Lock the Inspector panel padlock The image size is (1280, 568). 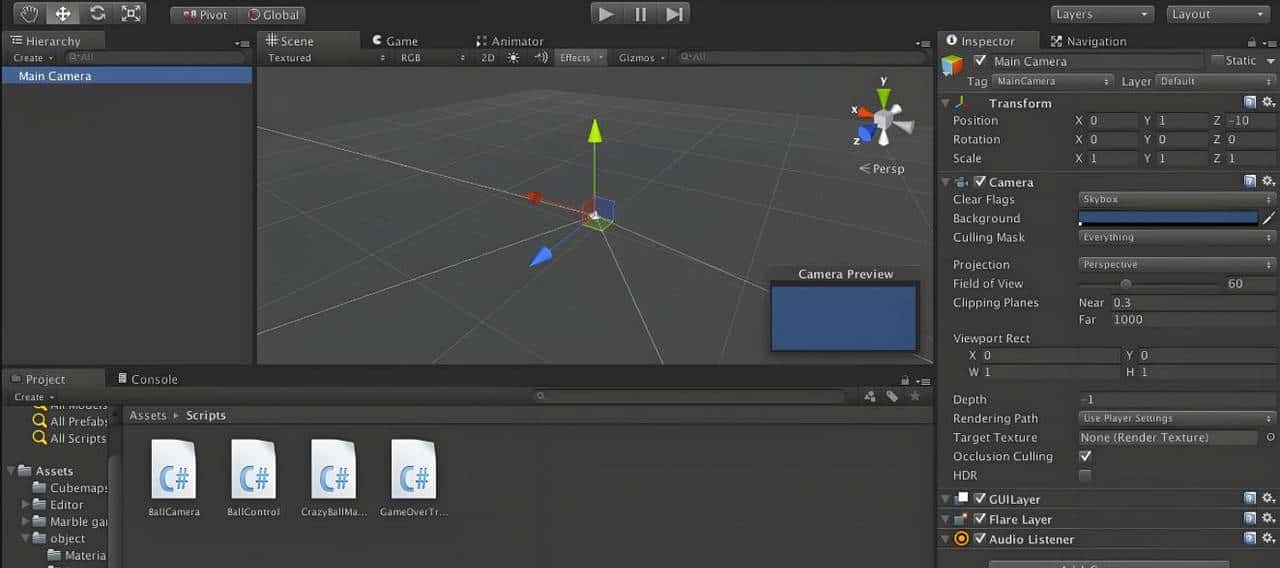(x=1251, y=41)
